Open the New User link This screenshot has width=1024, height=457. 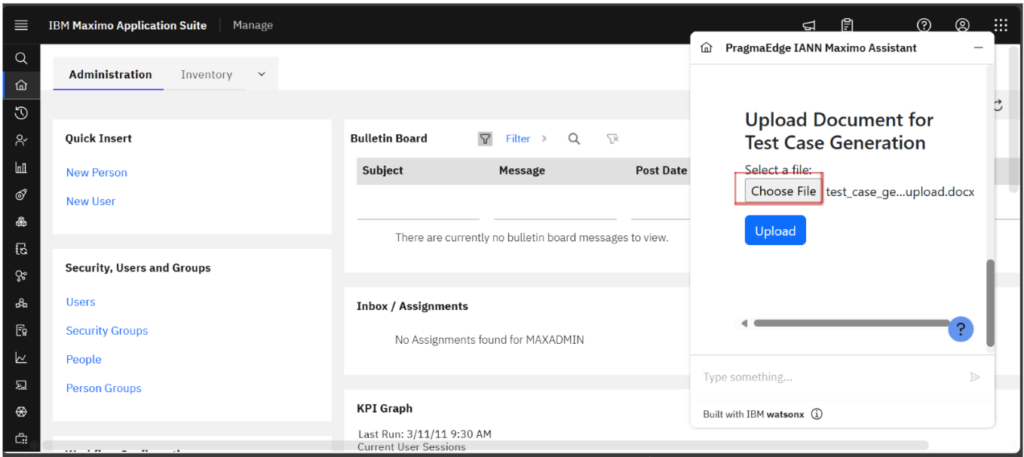(91, 201)
